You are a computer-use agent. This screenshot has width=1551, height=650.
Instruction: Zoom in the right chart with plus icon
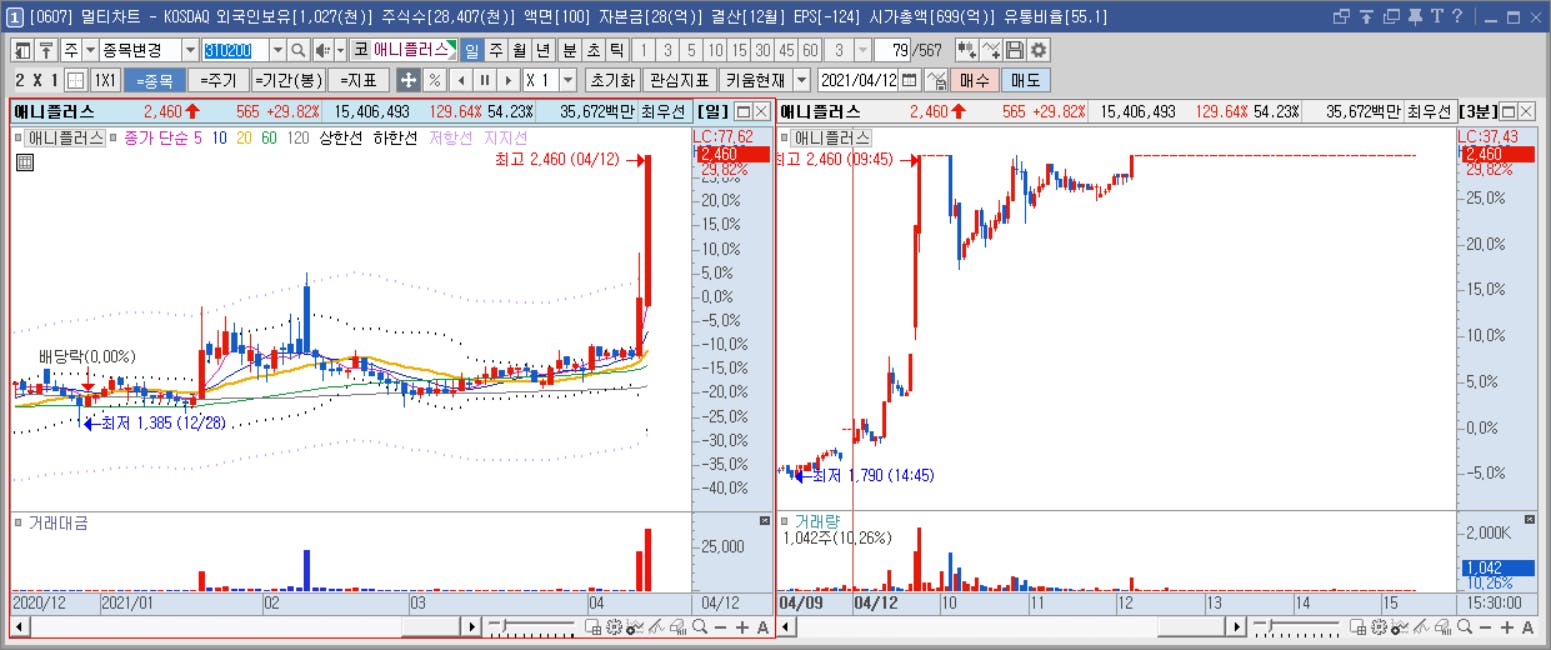tap(1507, 627)
